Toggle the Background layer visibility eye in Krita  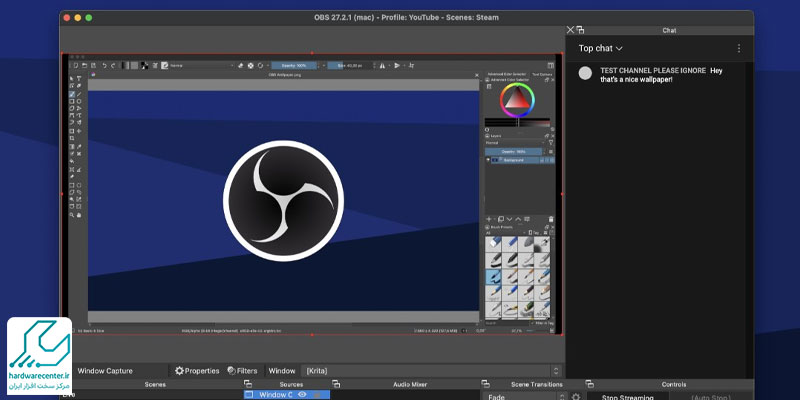(x=488, y=160)
